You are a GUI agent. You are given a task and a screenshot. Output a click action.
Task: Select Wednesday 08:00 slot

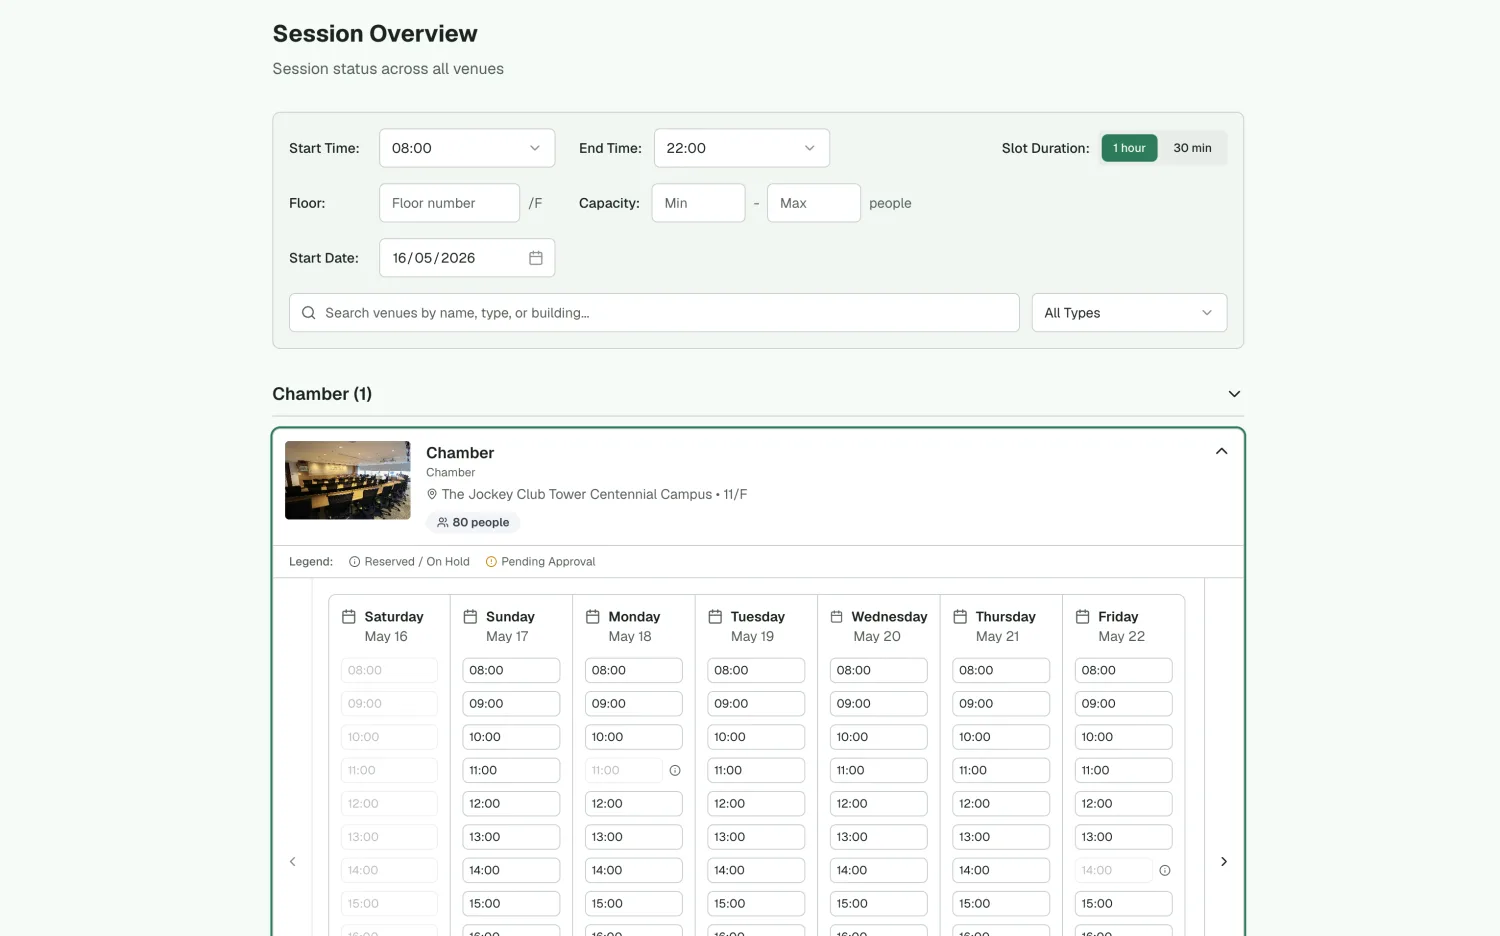point(879,670)
